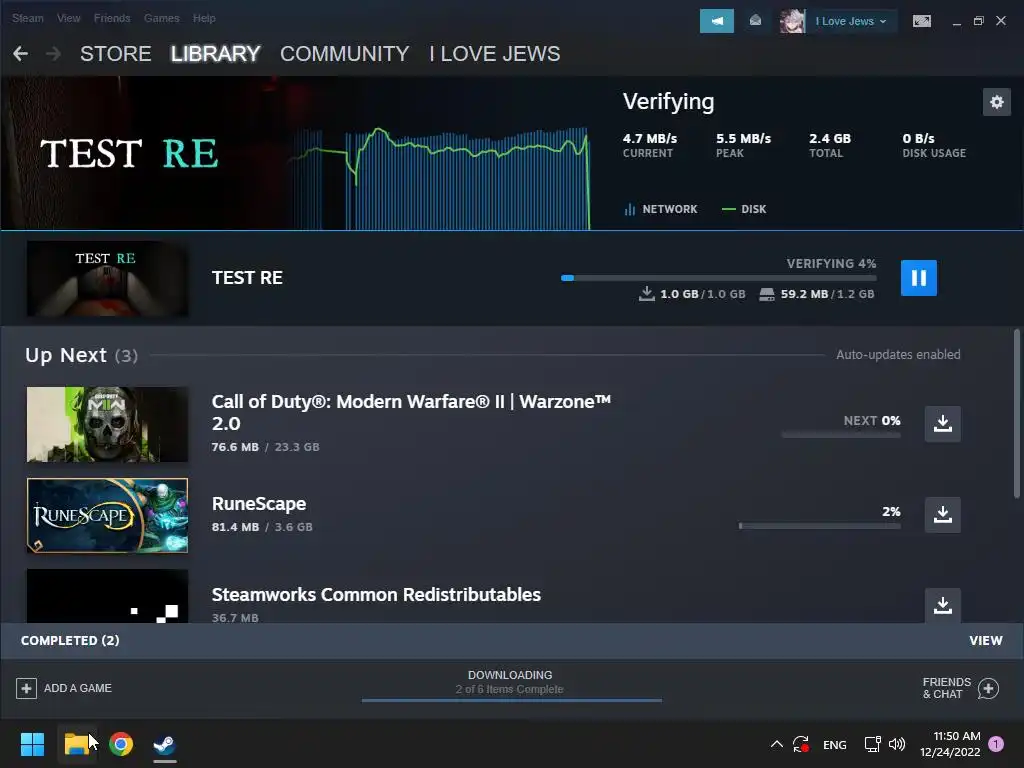1024x768 pixels.
Task: Click the RuneScape 2% progress bar
Action: pyautogui.click(x=820, y=526)
